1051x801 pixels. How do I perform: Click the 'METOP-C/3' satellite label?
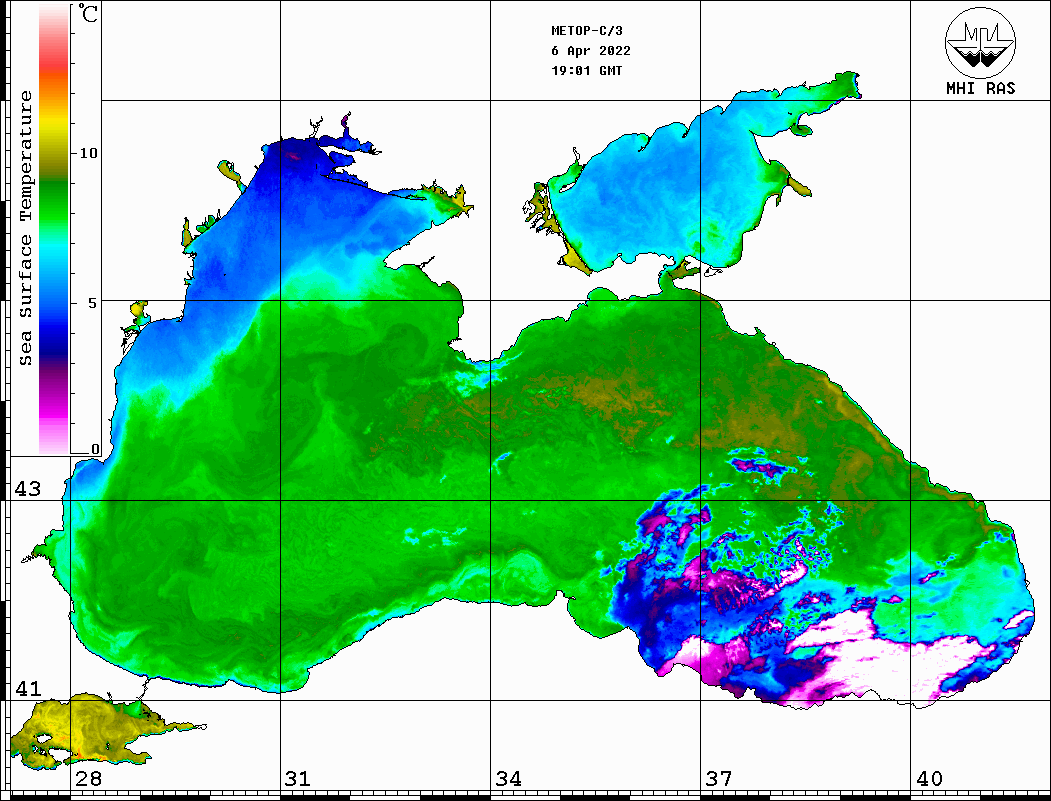click(x=586, y=31)
